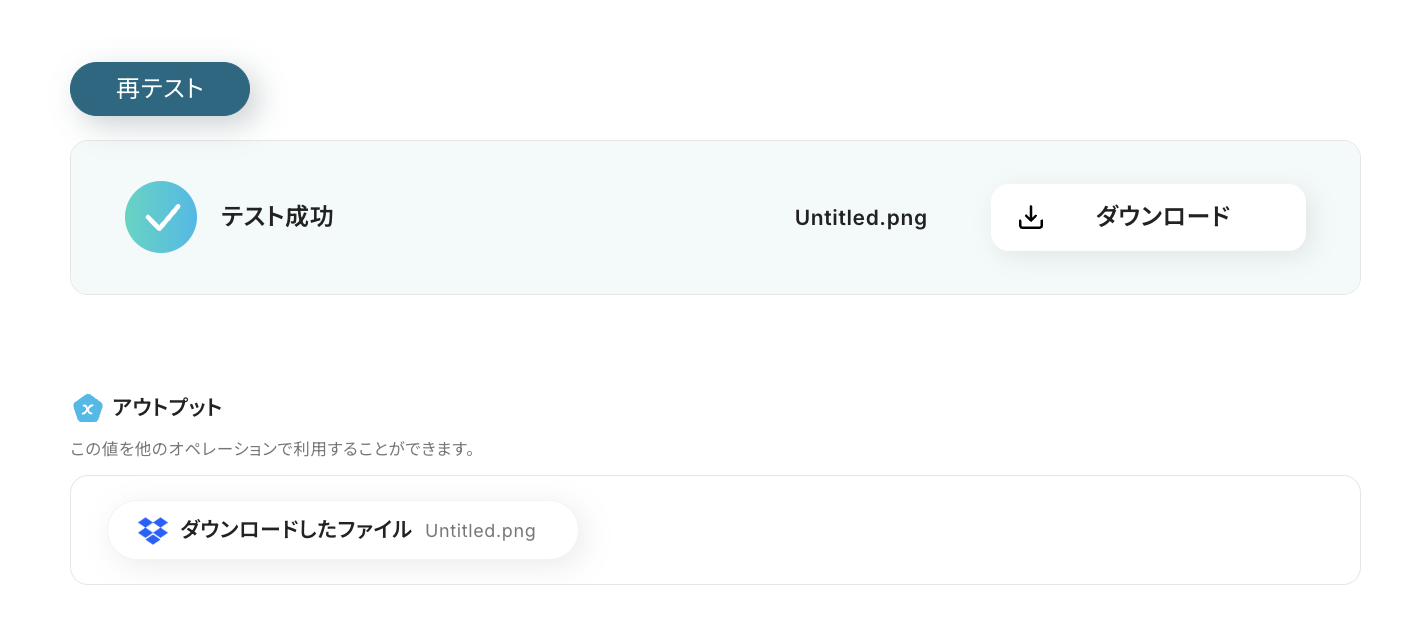1408x622 pixels.
Task: Click the 再テスト button
Action: [160, 89]
